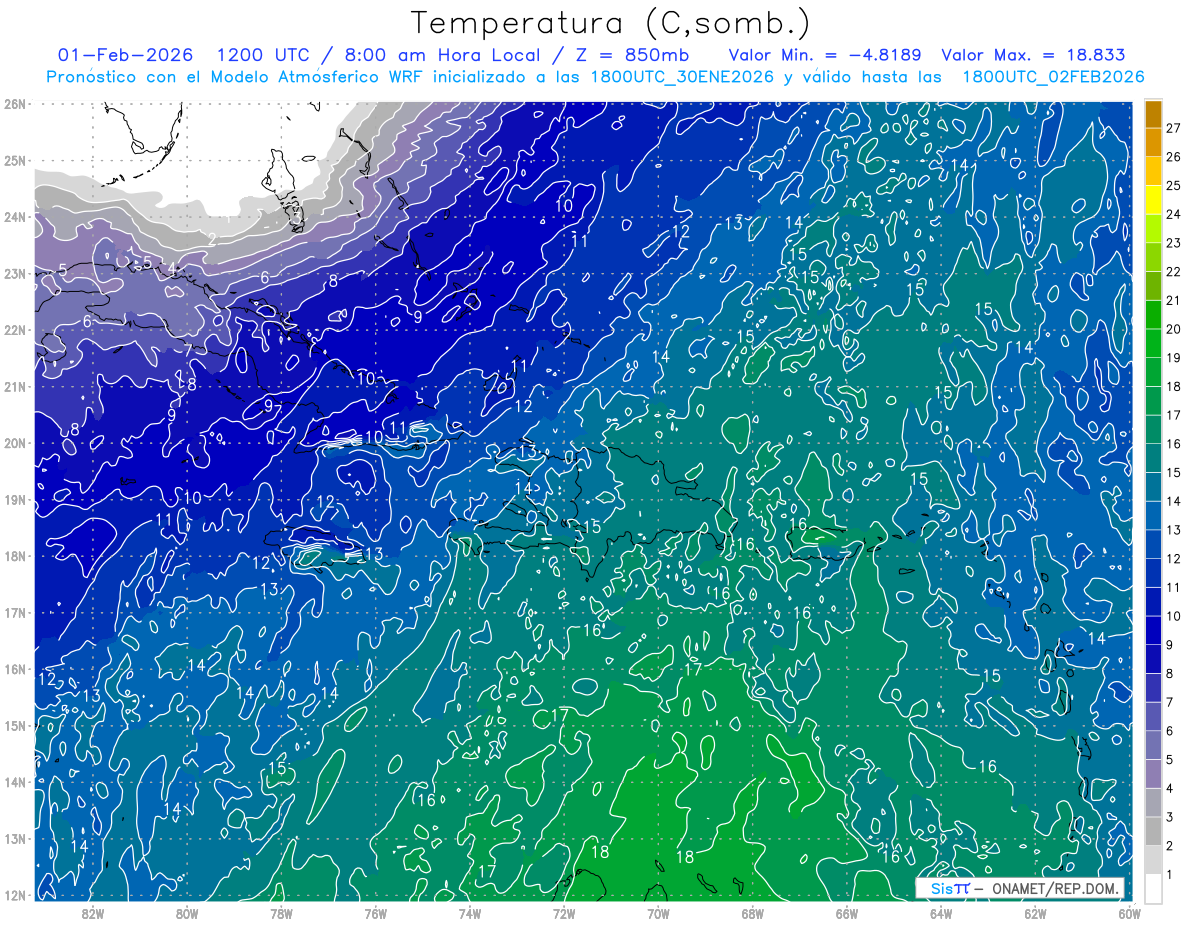Click color scale value 25
1200x927 pixels.
coord(1174,186)
